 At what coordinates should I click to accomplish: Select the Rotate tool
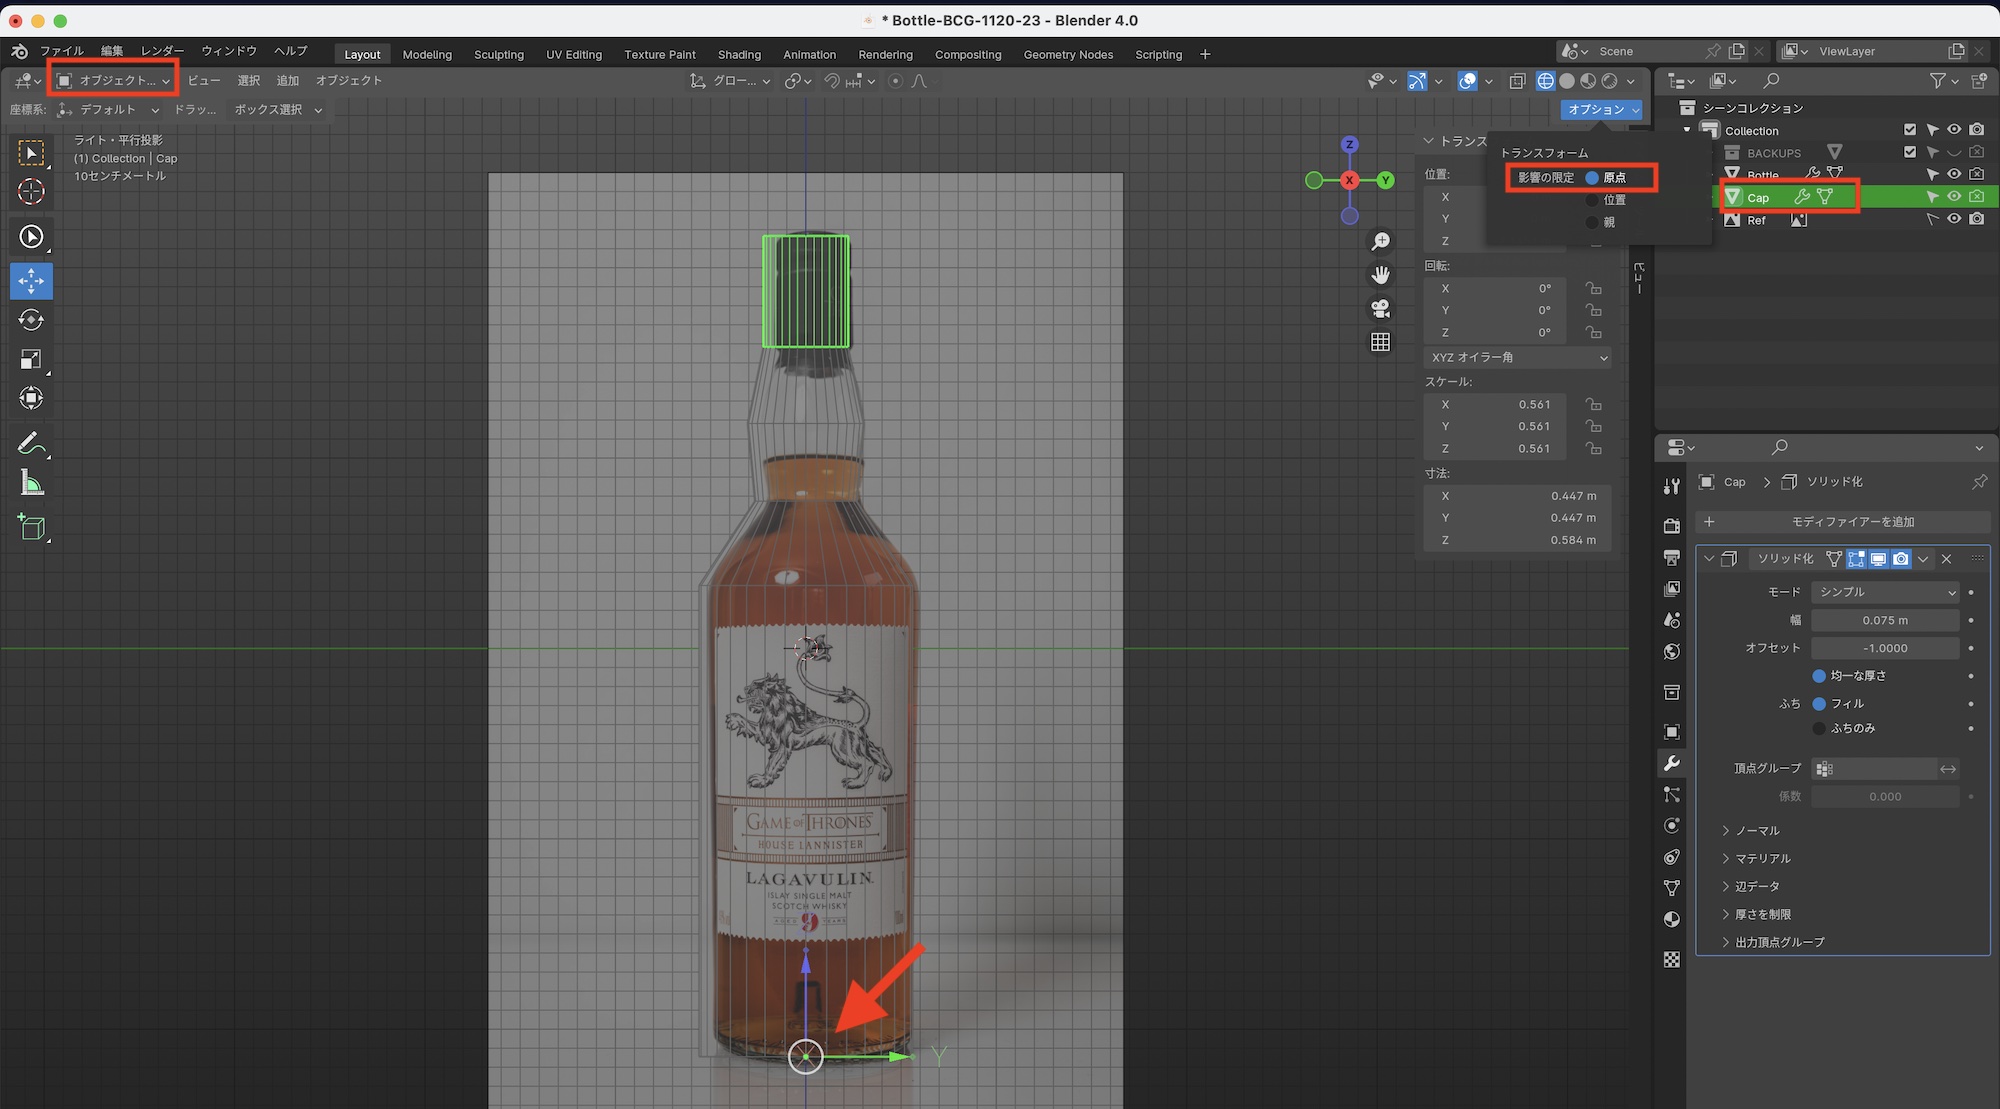(x=31, y=320)
